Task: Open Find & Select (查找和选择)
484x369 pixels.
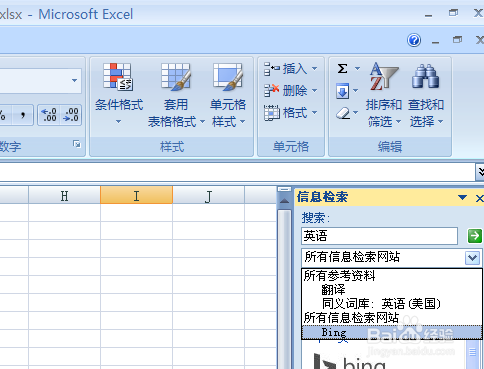Action: pos(426,95)
